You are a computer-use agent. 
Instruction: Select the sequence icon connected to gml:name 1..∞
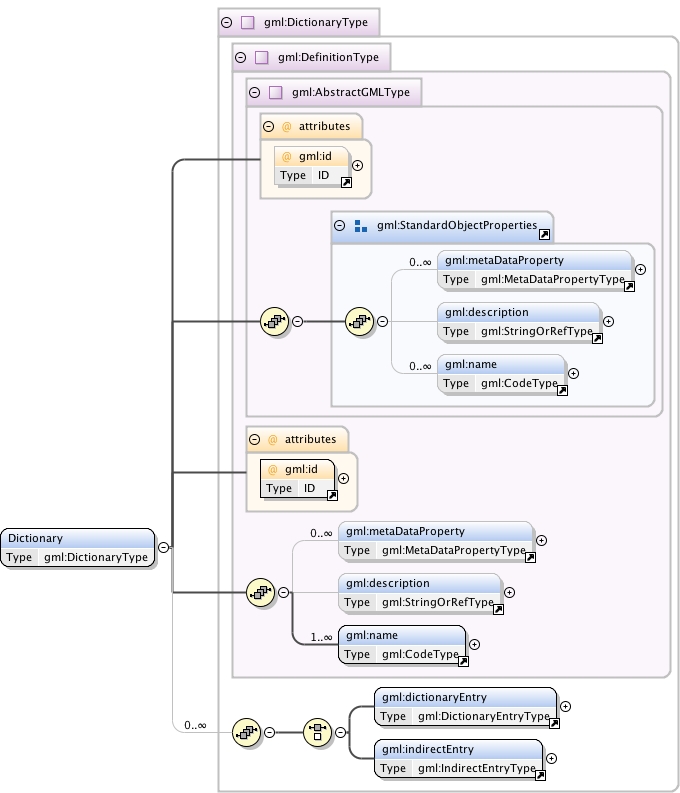[x=261, y=592]
